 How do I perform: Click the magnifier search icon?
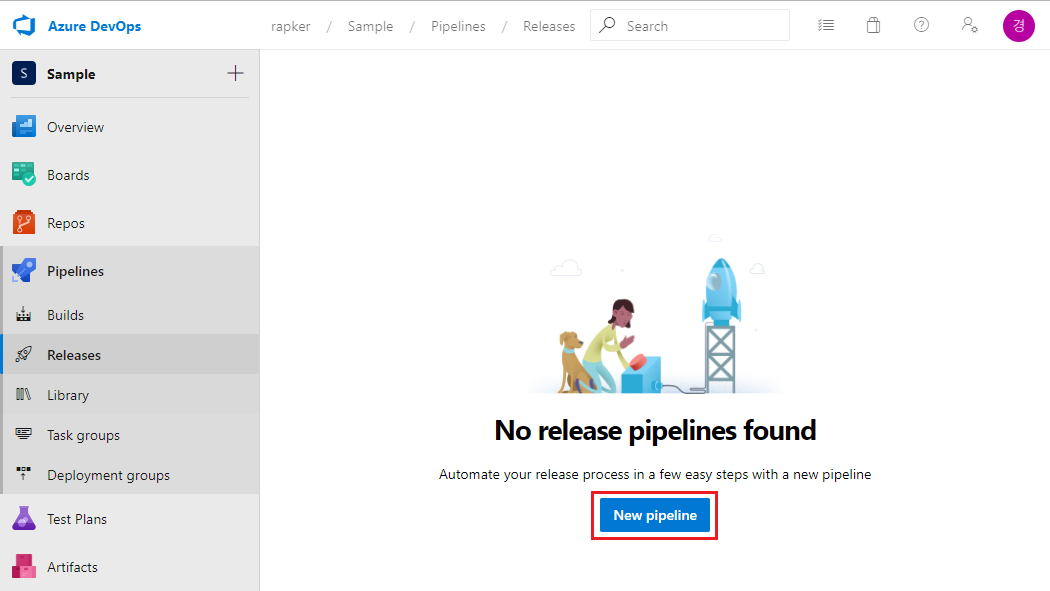coord(607,25)
